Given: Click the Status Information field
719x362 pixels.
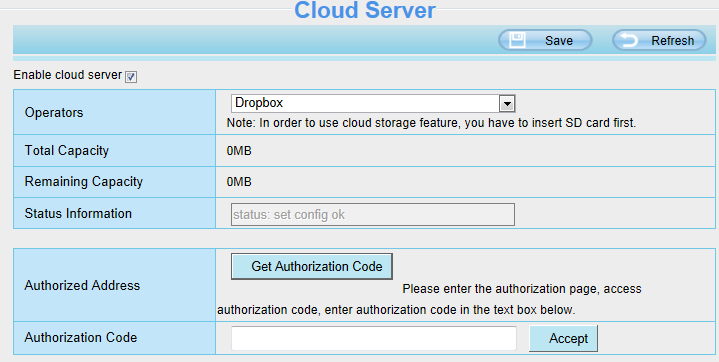Looking at the screenshot, I should (x=373, y=214).
